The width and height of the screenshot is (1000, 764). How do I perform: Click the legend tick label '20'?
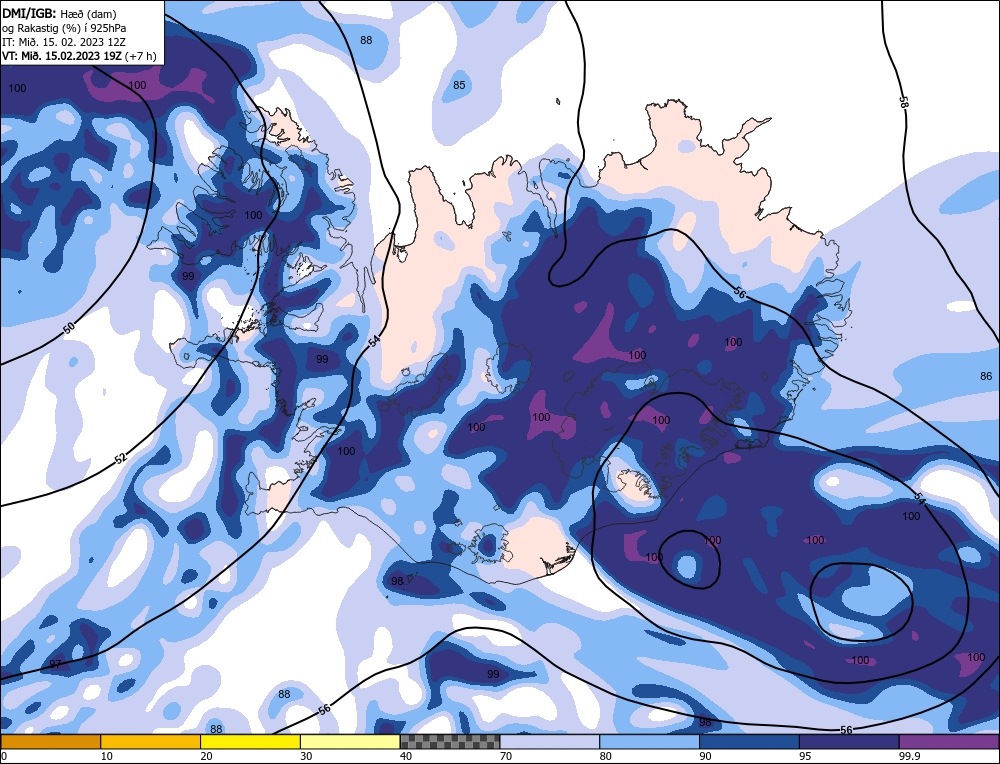(x=206, y=756)
